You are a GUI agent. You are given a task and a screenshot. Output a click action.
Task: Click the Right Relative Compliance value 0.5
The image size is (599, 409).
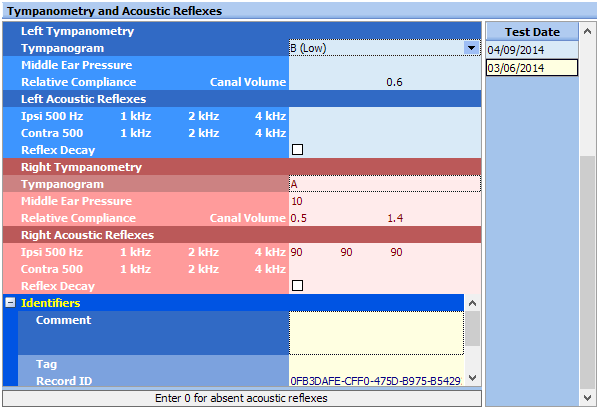coord(298,218)
